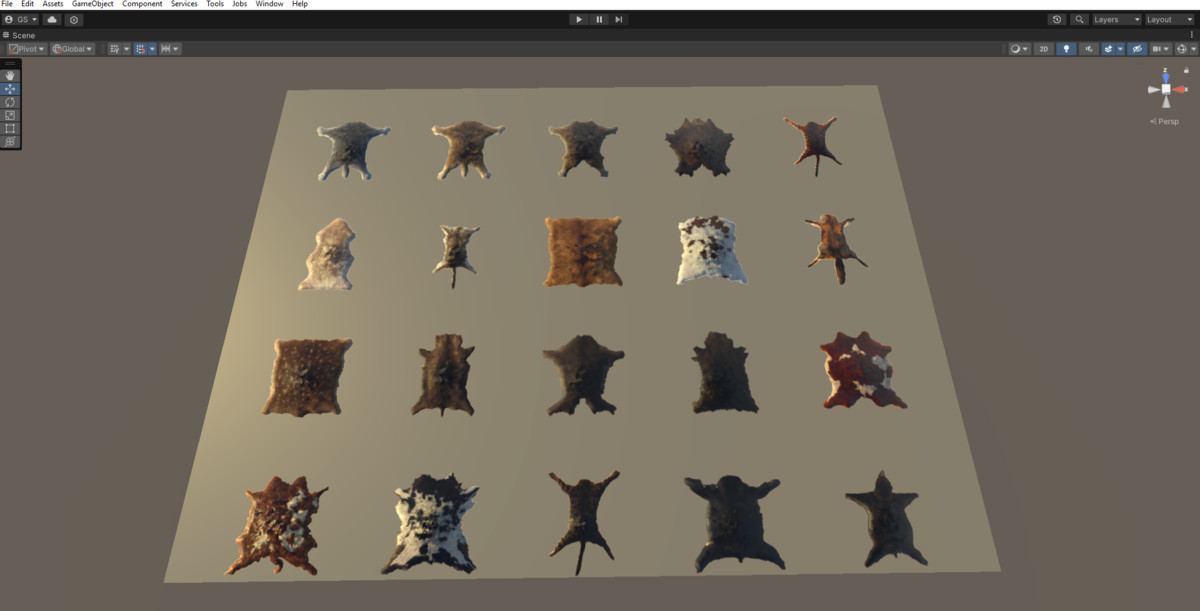Image resolution: width=1200 pixels, height=611 pixels.
Task: Select the Move tool
Action: tap(9, 89)
